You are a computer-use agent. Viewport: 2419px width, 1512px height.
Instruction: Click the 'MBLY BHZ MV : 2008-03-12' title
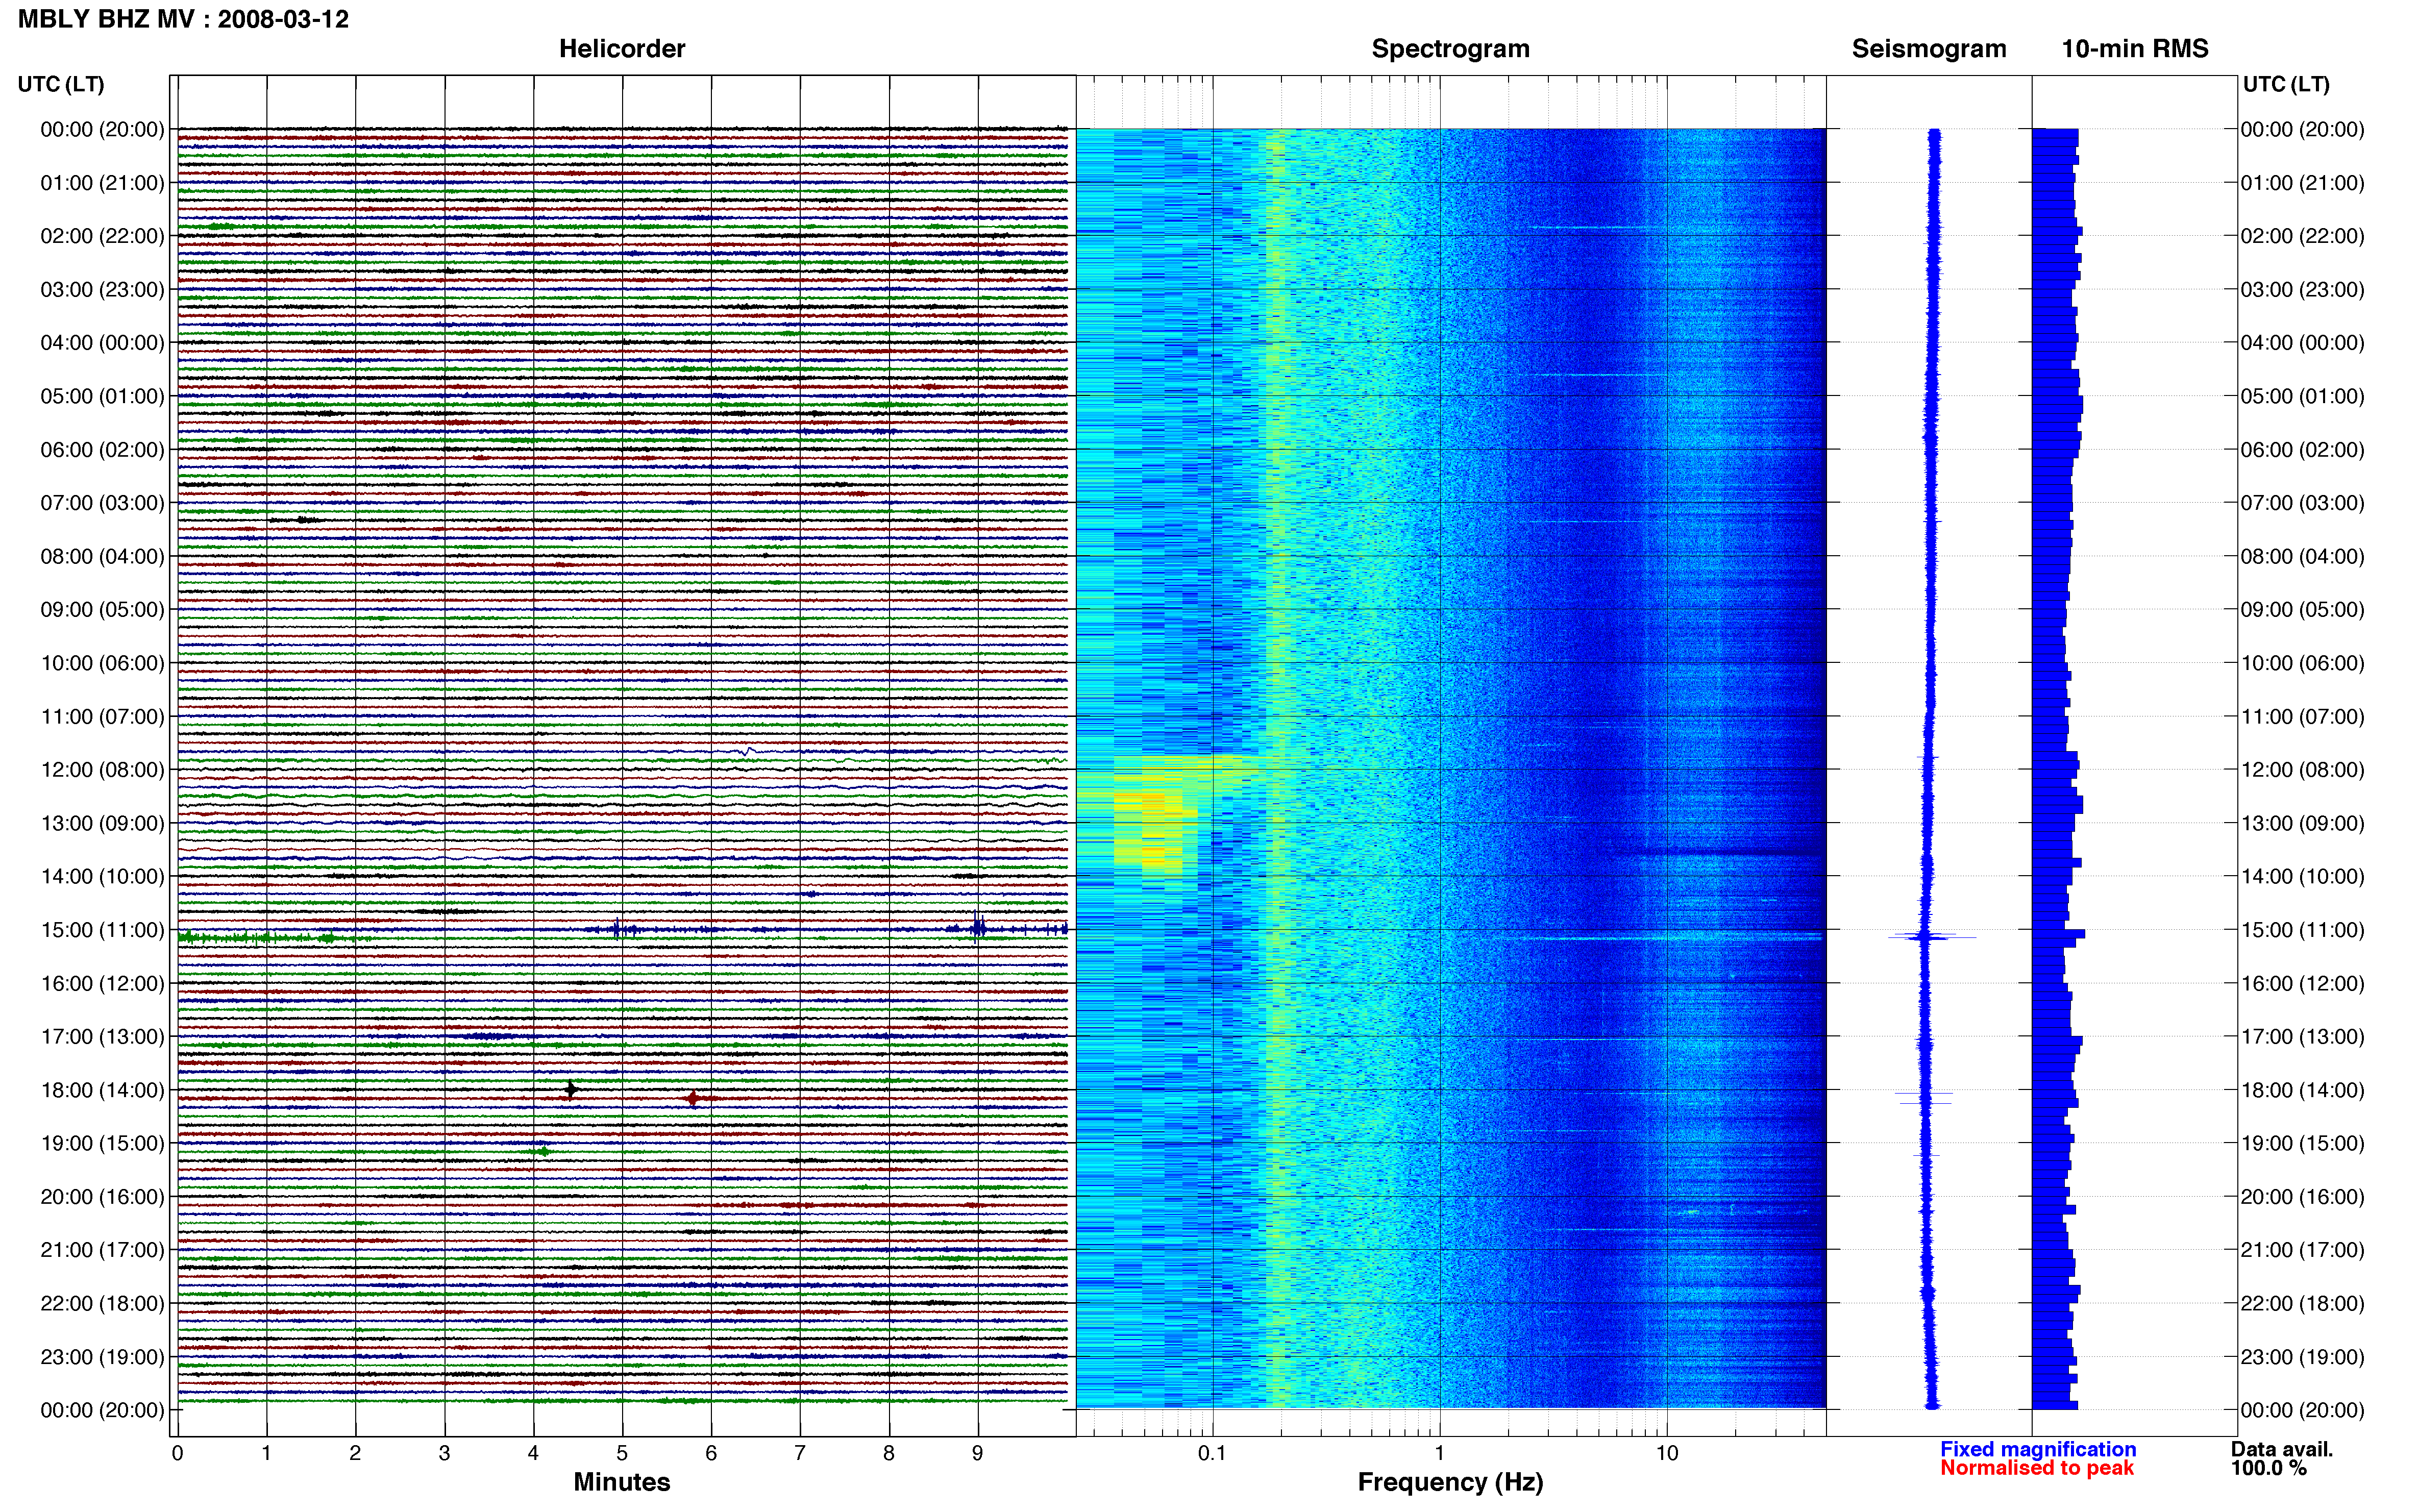click(x=183, y=19)
